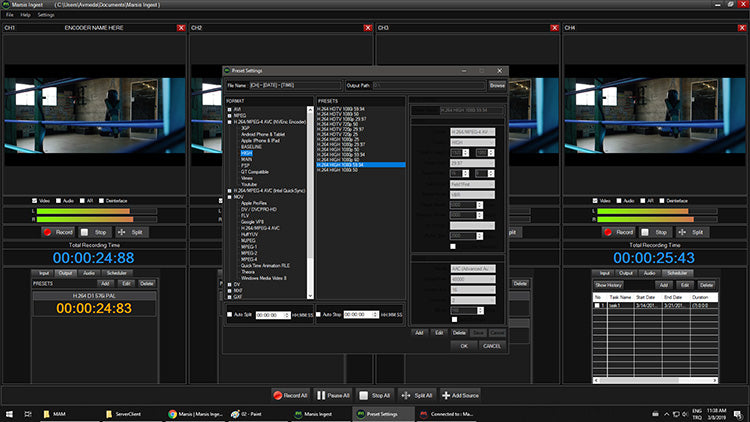Collapse the MOV format group

pyautogui.click(x=228, y=196)
